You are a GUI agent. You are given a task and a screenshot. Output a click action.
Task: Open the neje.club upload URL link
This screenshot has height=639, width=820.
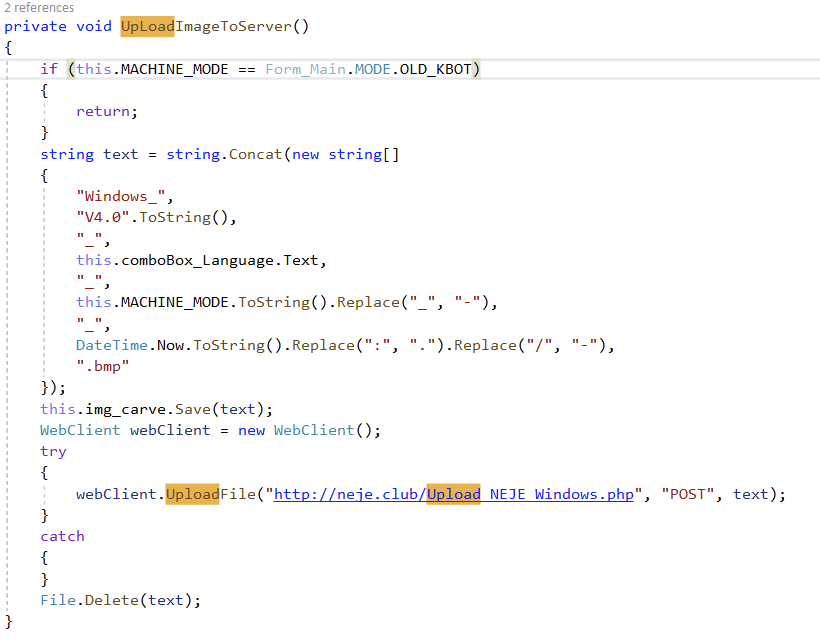(x=454, y=494)
